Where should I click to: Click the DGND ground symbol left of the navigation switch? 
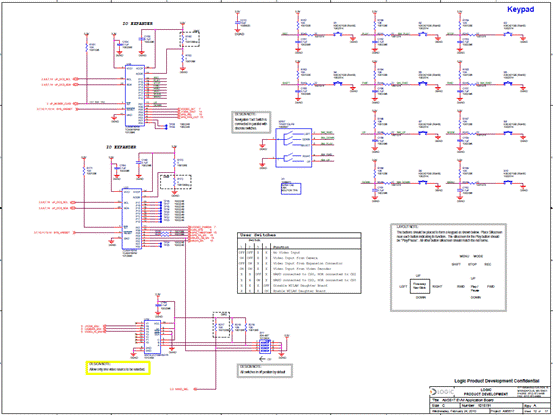tap(262, 145)
